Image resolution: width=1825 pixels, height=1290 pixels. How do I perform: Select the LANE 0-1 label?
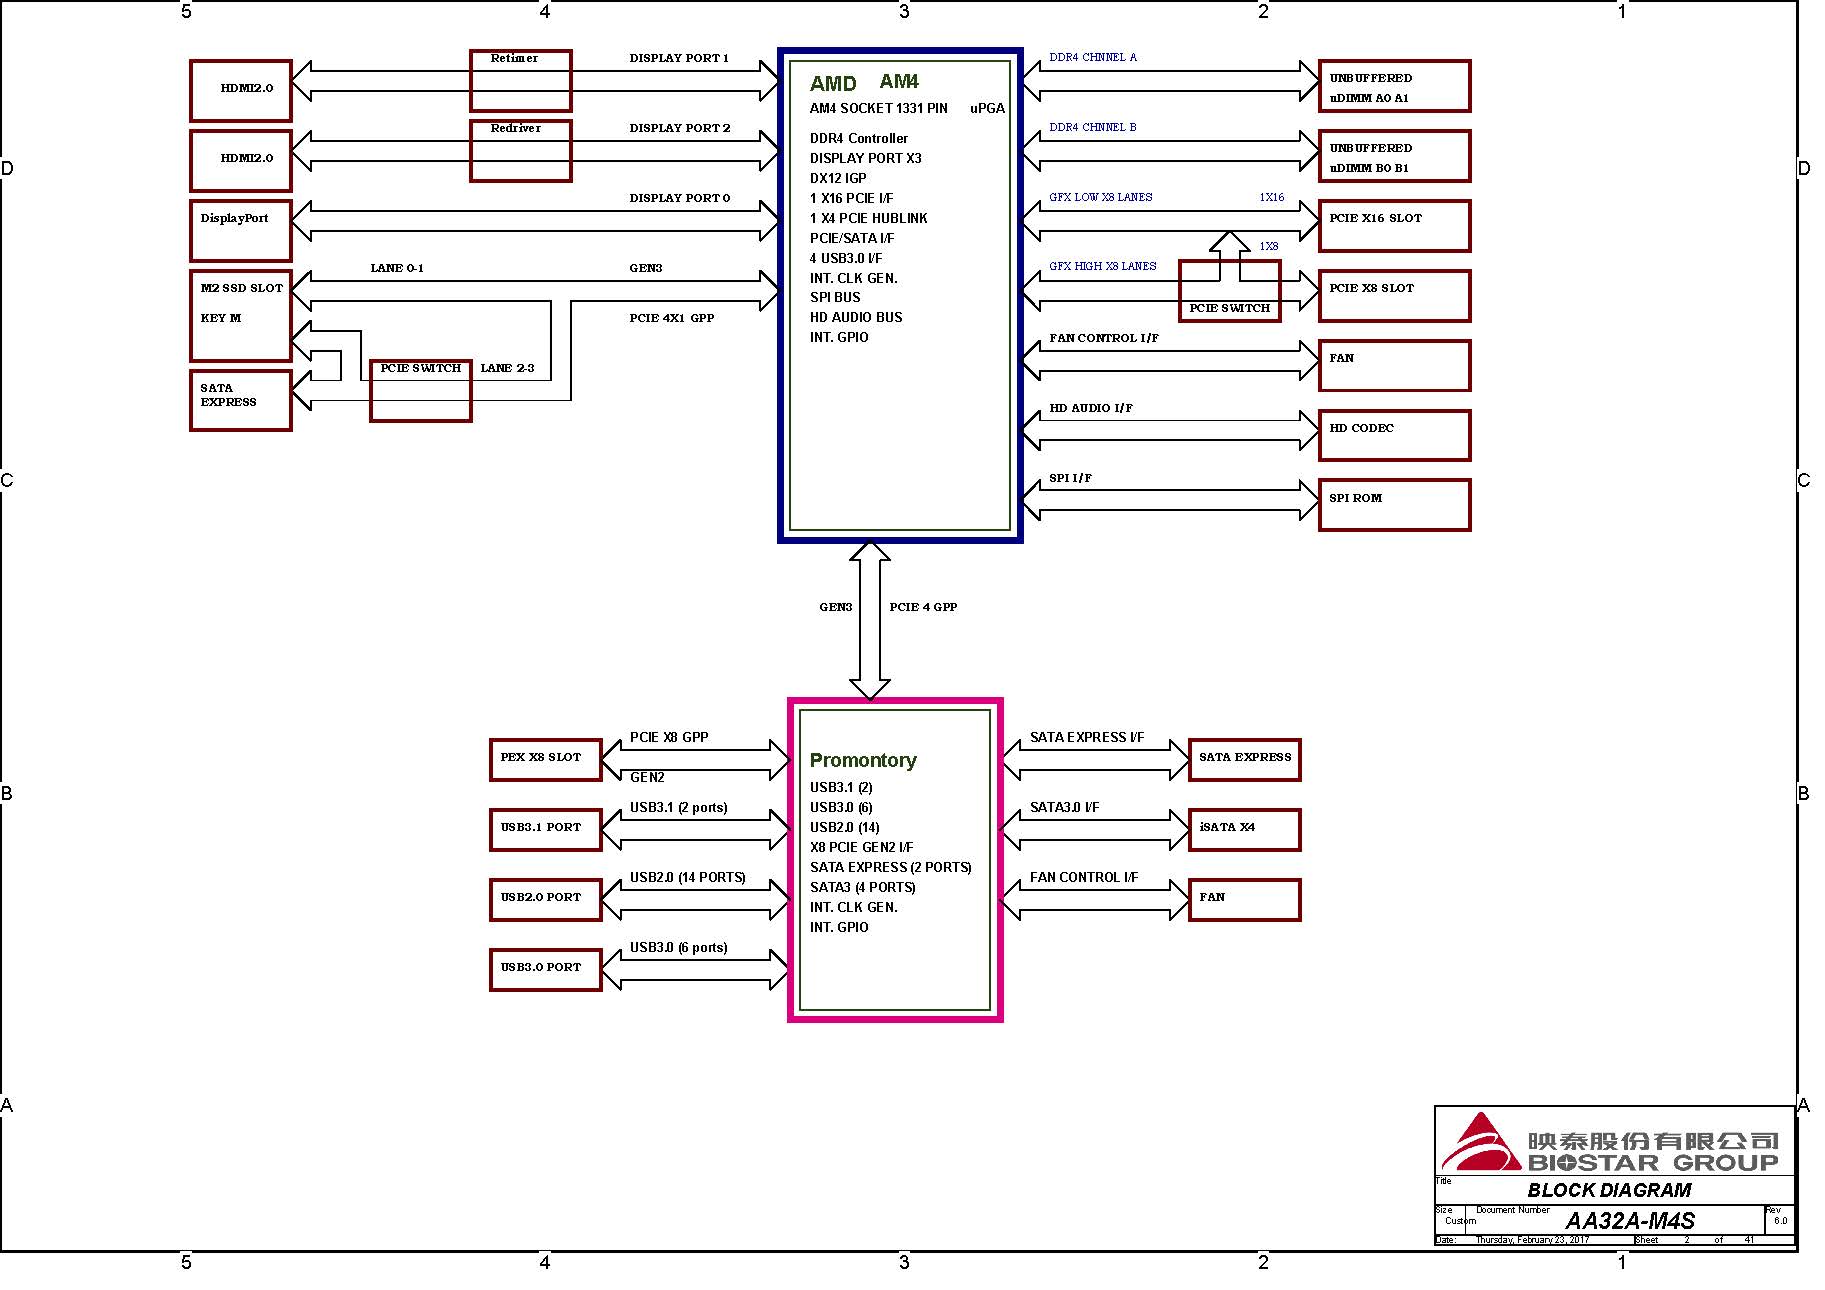tap(397, 268)
